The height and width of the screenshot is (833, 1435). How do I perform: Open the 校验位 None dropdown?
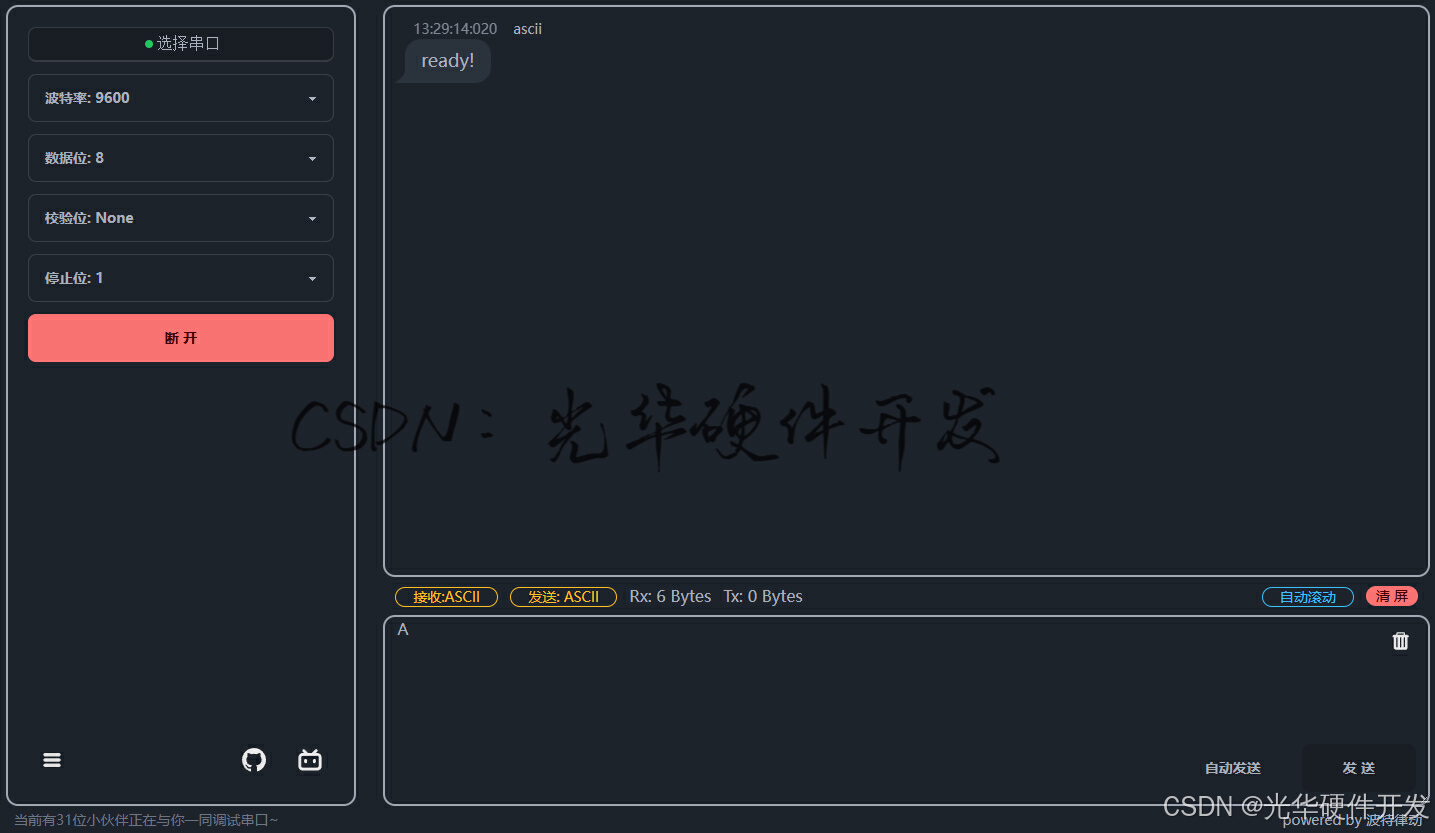pos(181,218)
